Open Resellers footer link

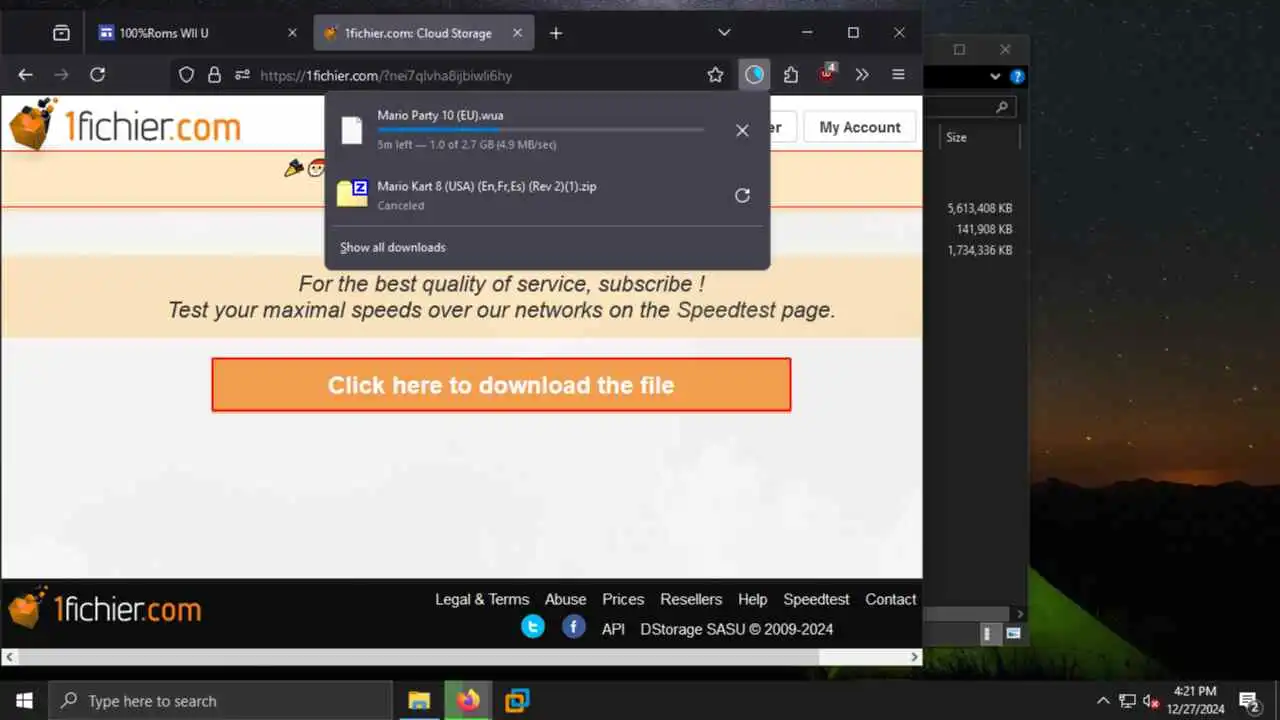pos(691,599)
